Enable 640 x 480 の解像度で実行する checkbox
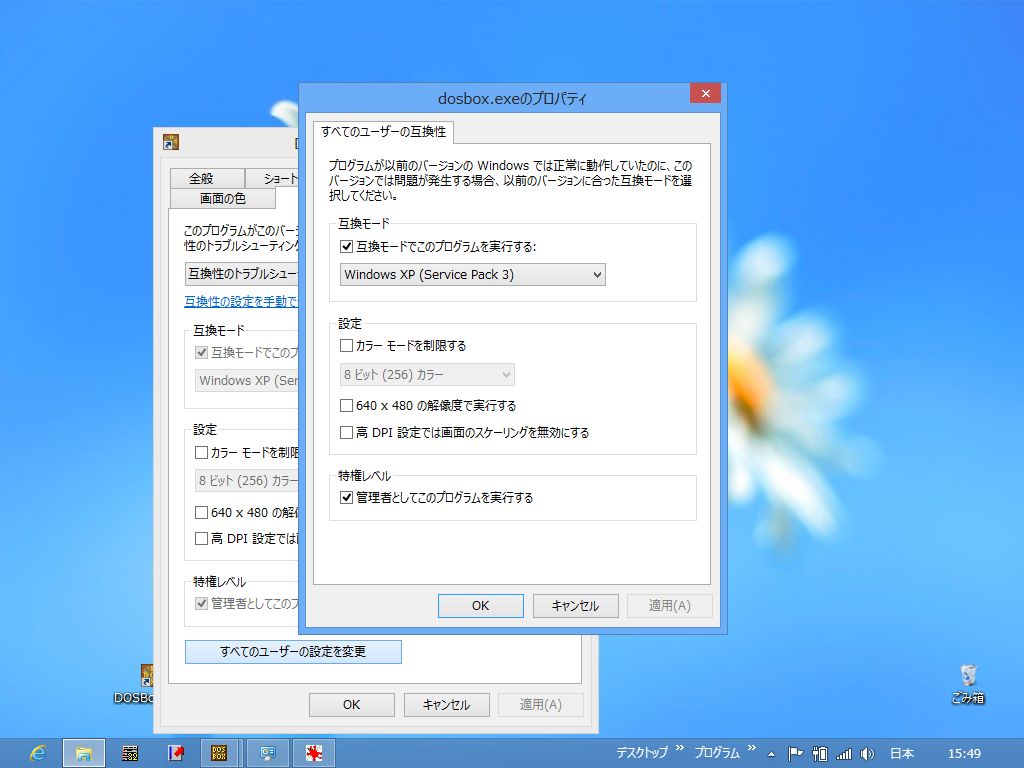1024x768 pixels. 347,406
